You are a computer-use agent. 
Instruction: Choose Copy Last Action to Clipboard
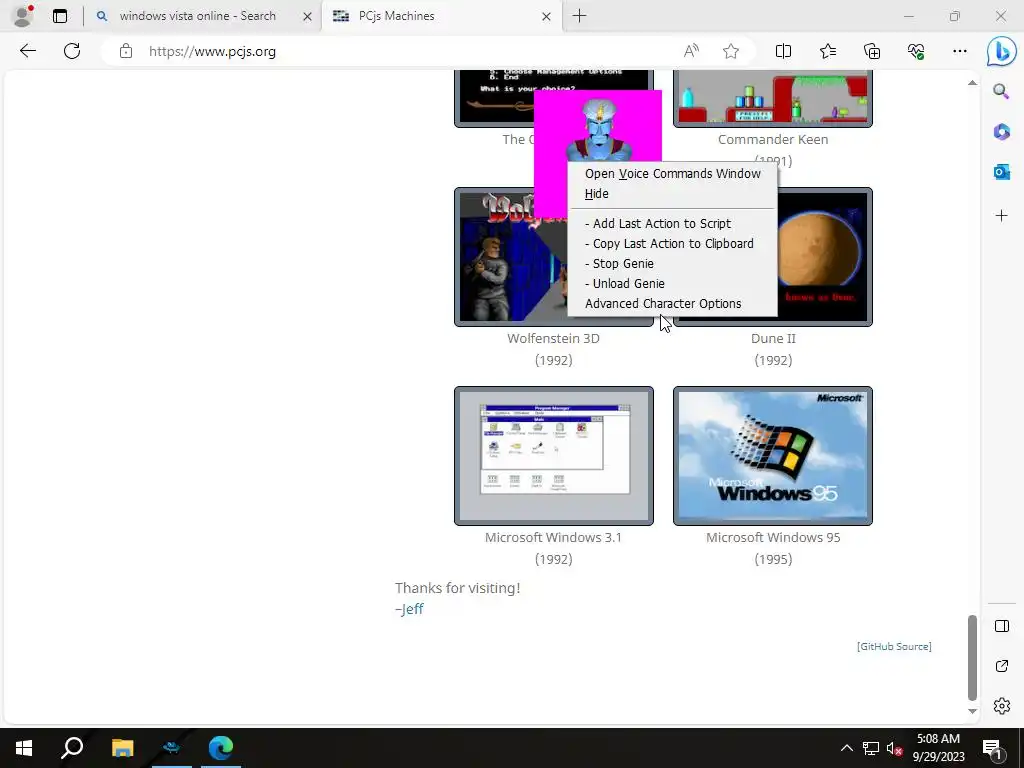[673, 244]
